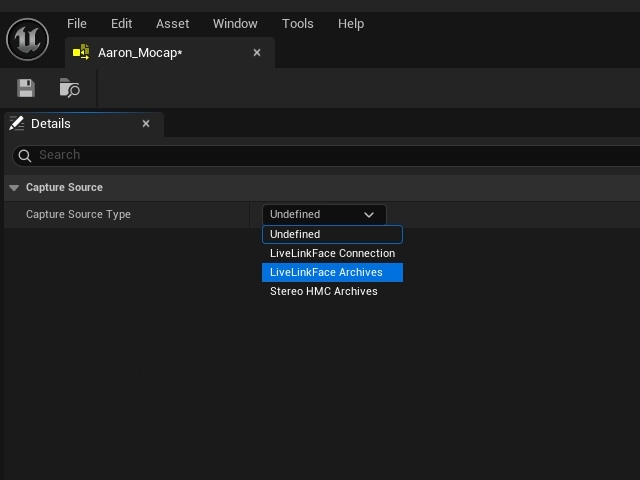The height and width of the screenshot is (480, 640).
Task: Open the File menu
Action: pyautogui.click(x=77, y=24)
